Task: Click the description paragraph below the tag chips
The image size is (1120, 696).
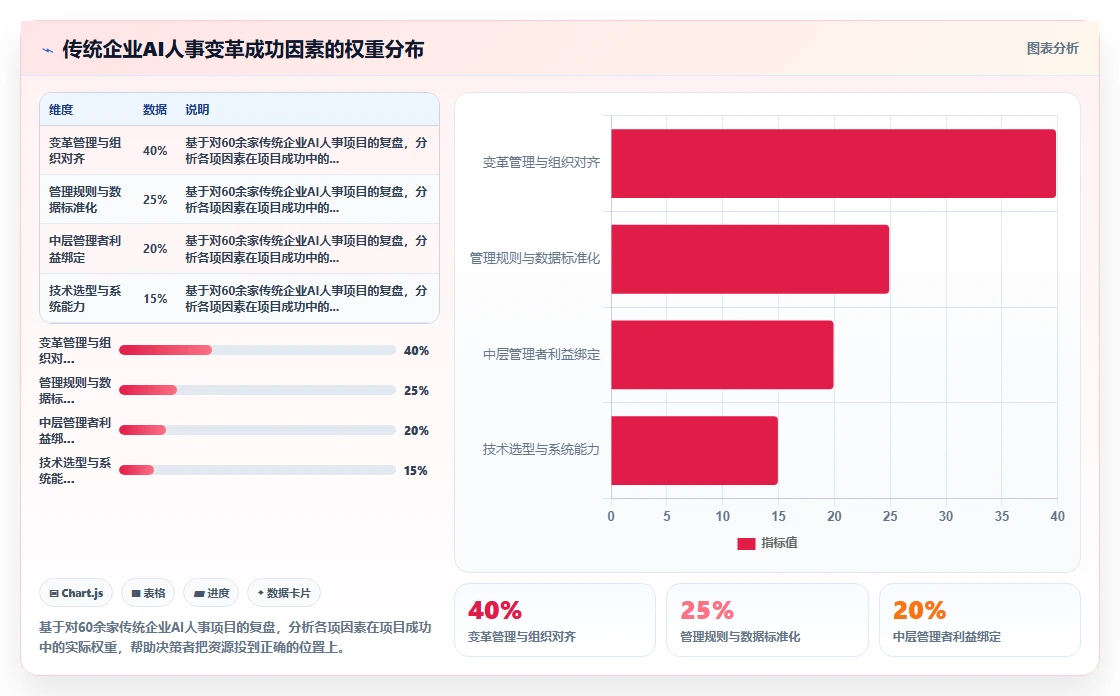Action: [x=235, y=637]
